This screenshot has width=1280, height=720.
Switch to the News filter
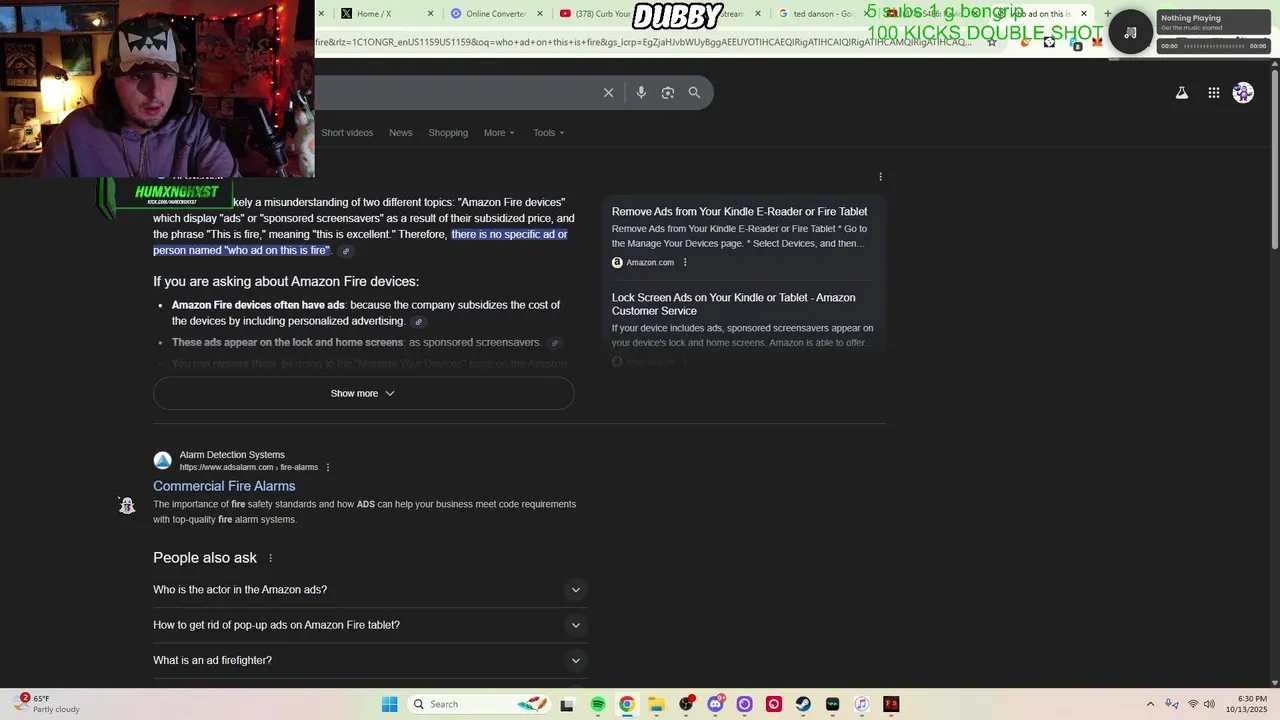pyautogui.click(x=400, y=132)
